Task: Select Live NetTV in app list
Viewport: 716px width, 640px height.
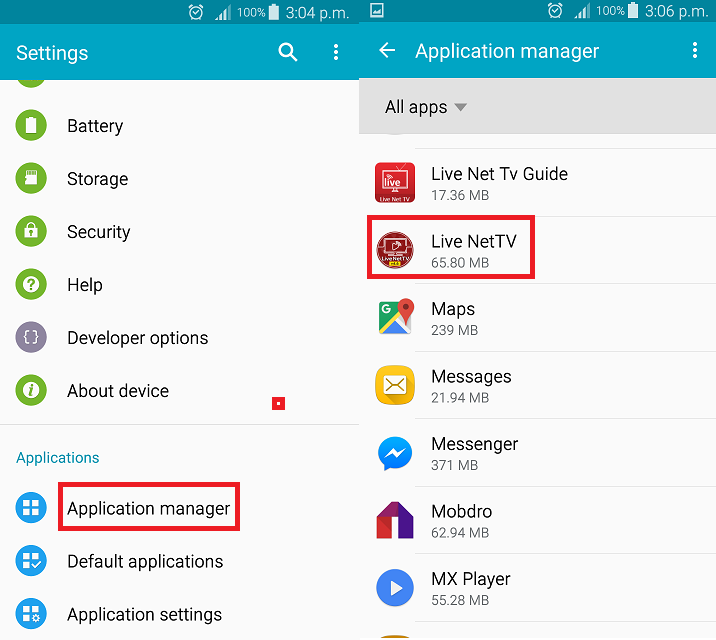Action: pyautogui.click(x=537, y=250)
